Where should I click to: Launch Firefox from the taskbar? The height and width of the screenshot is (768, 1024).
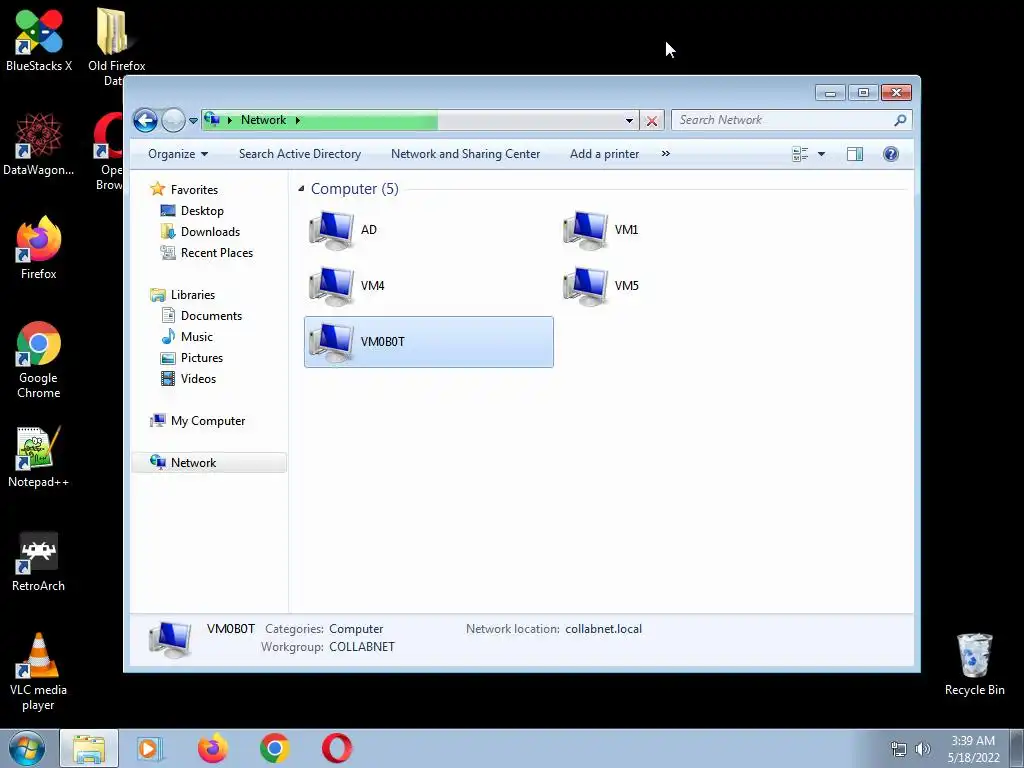(x=212, y=749)
